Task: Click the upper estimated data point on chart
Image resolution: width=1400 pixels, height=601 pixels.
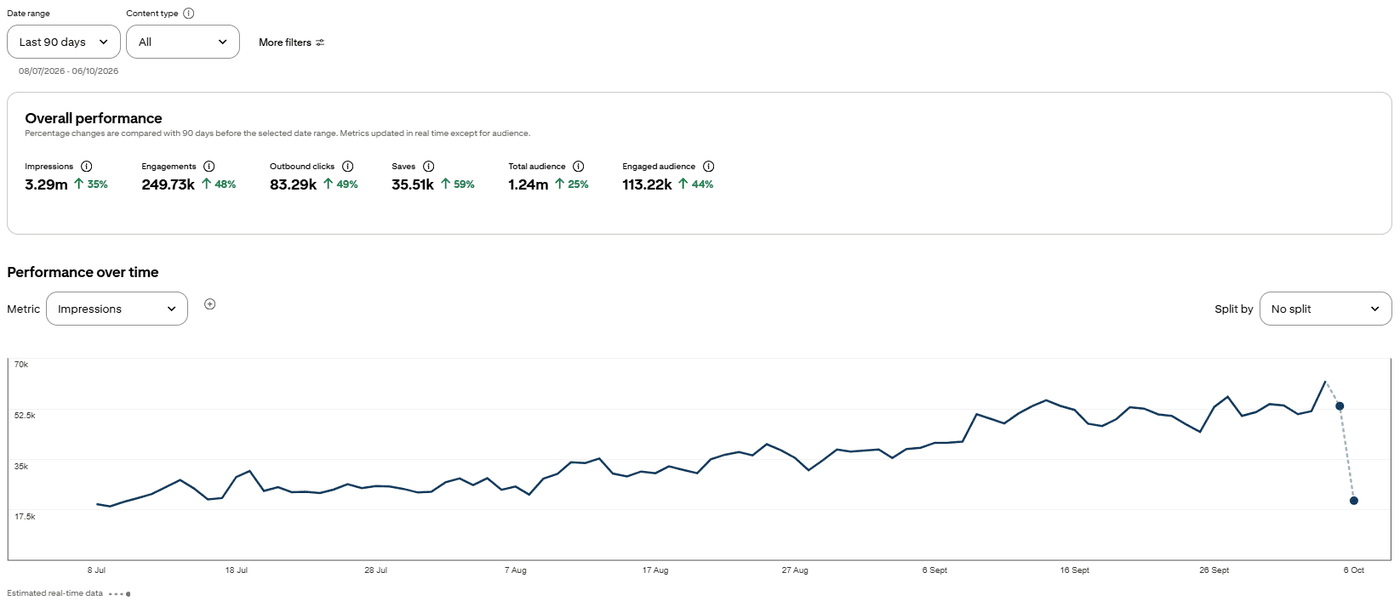Action: pyautogui.click(x=1339, y=406)
